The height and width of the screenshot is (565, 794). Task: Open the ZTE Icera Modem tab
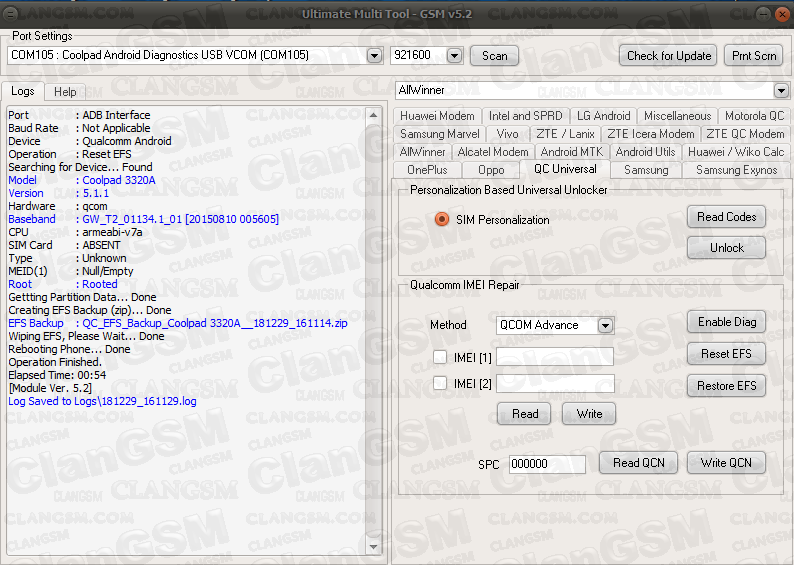[x=650, y=134]
